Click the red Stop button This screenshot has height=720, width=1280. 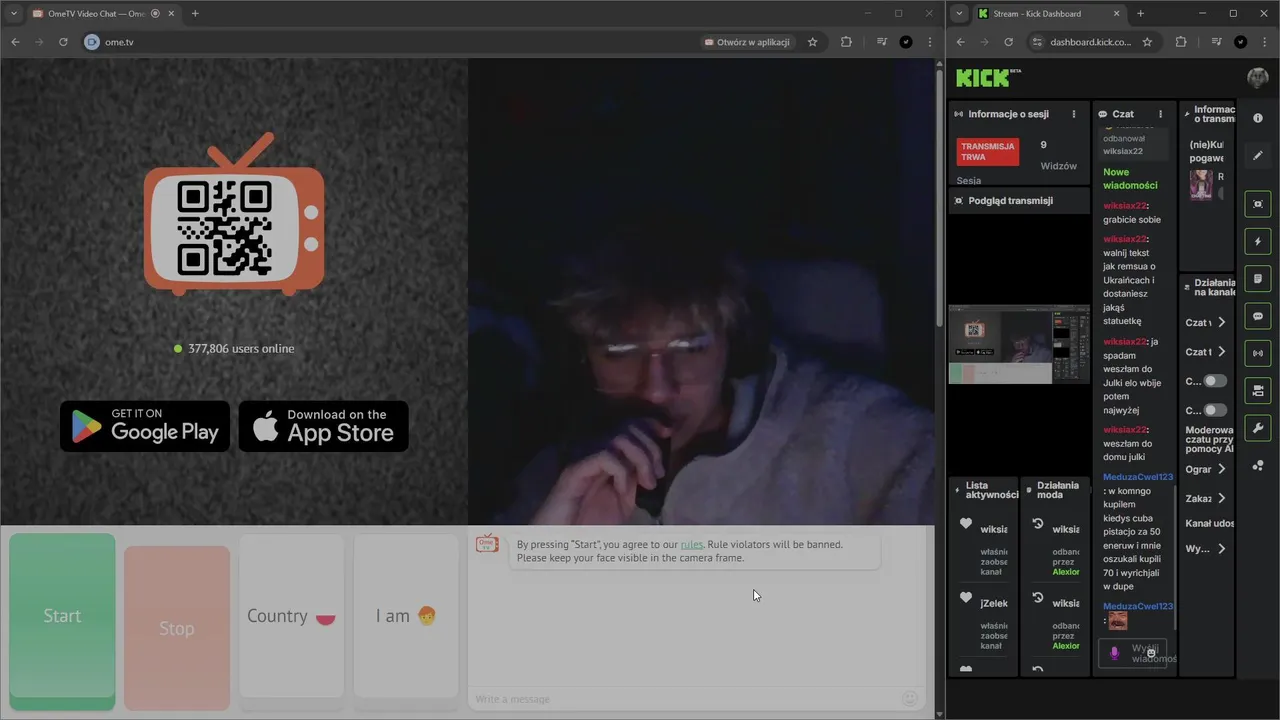tap(176, 628)
